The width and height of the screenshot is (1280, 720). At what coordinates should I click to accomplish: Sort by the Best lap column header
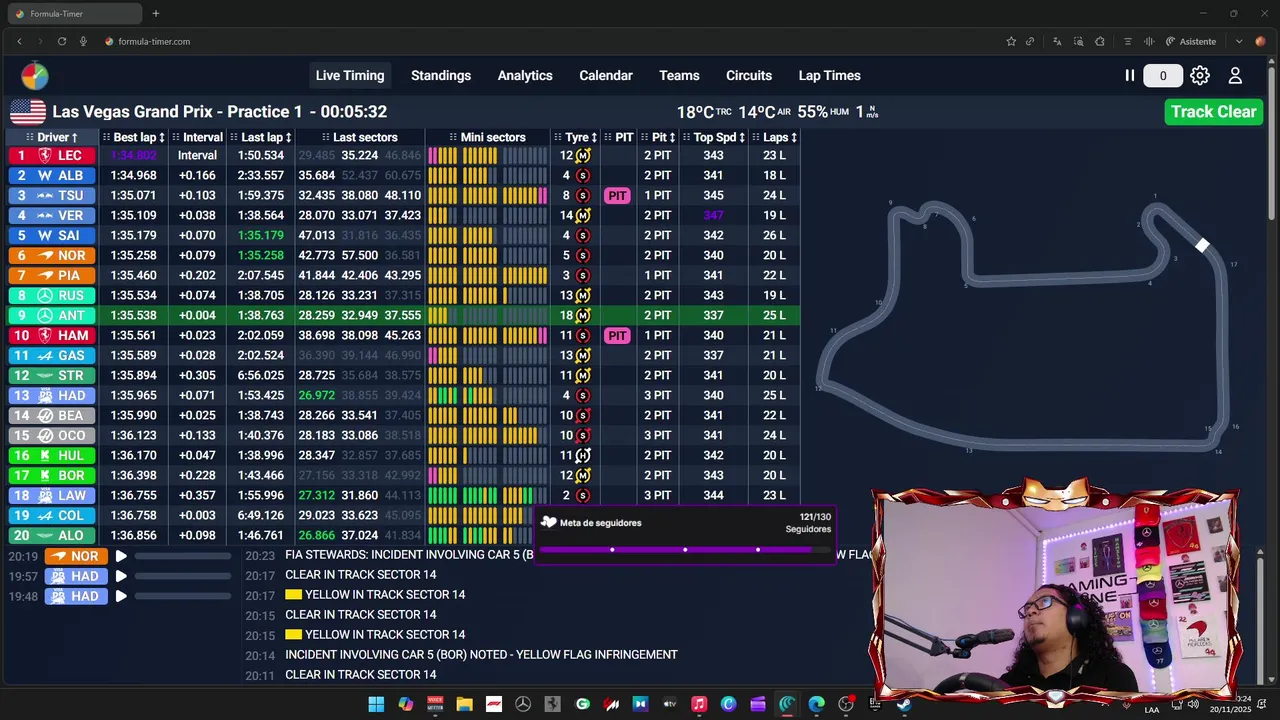134,137
